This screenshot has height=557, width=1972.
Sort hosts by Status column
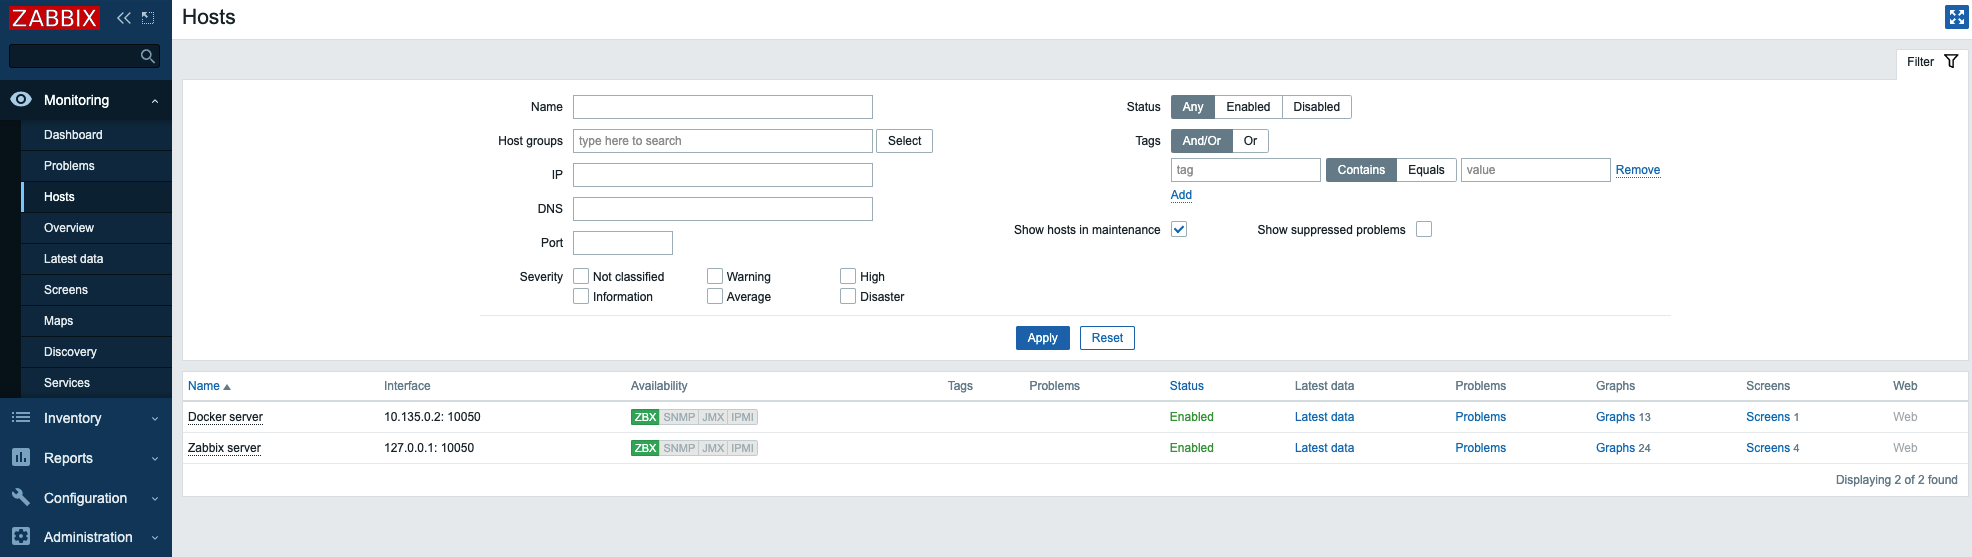pos(1187,386)
